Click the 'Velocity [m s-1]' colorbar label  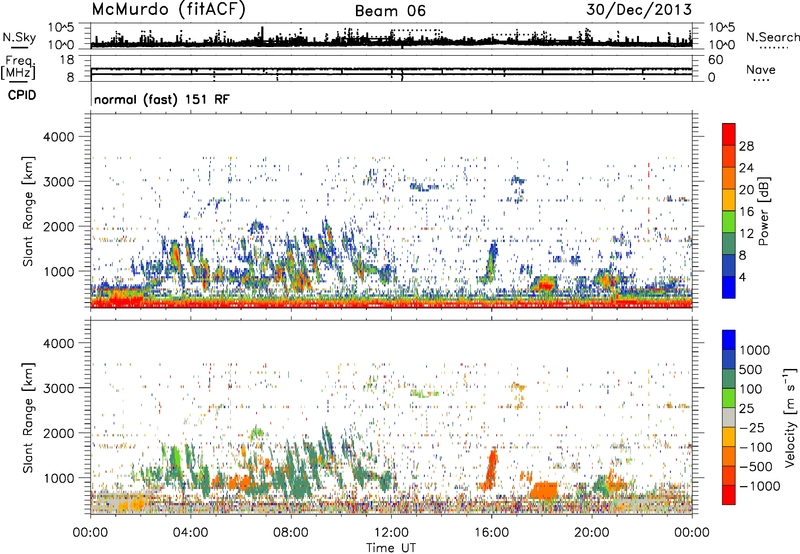(790, 417)
